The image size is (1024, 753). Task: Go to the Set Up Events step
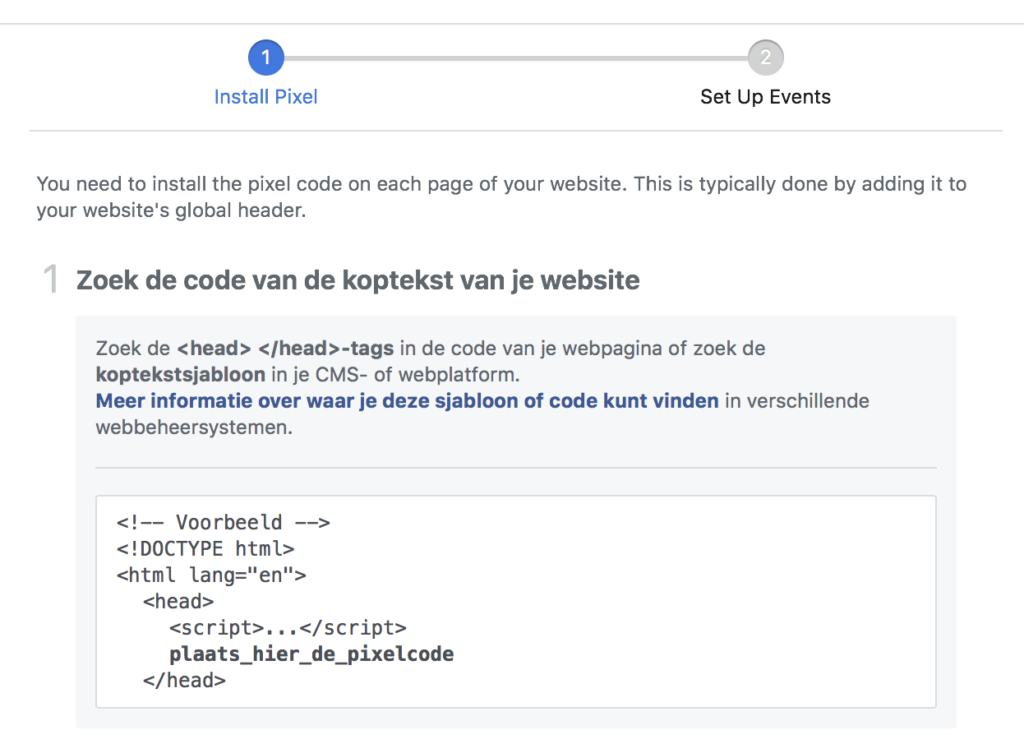click(x=765, y=97)
